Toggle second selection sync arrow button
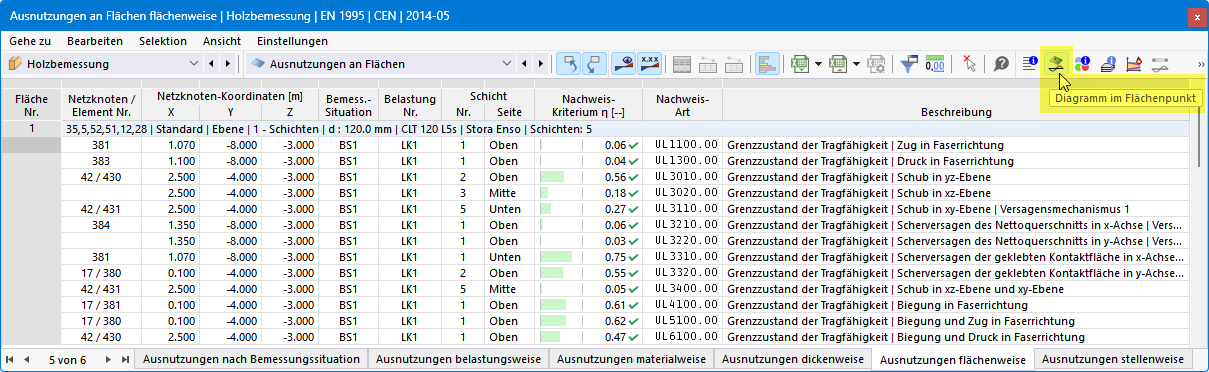Image resolution: width=1209 pixels, height=372 pixels. pyautogui.click(x=594, y=63)
